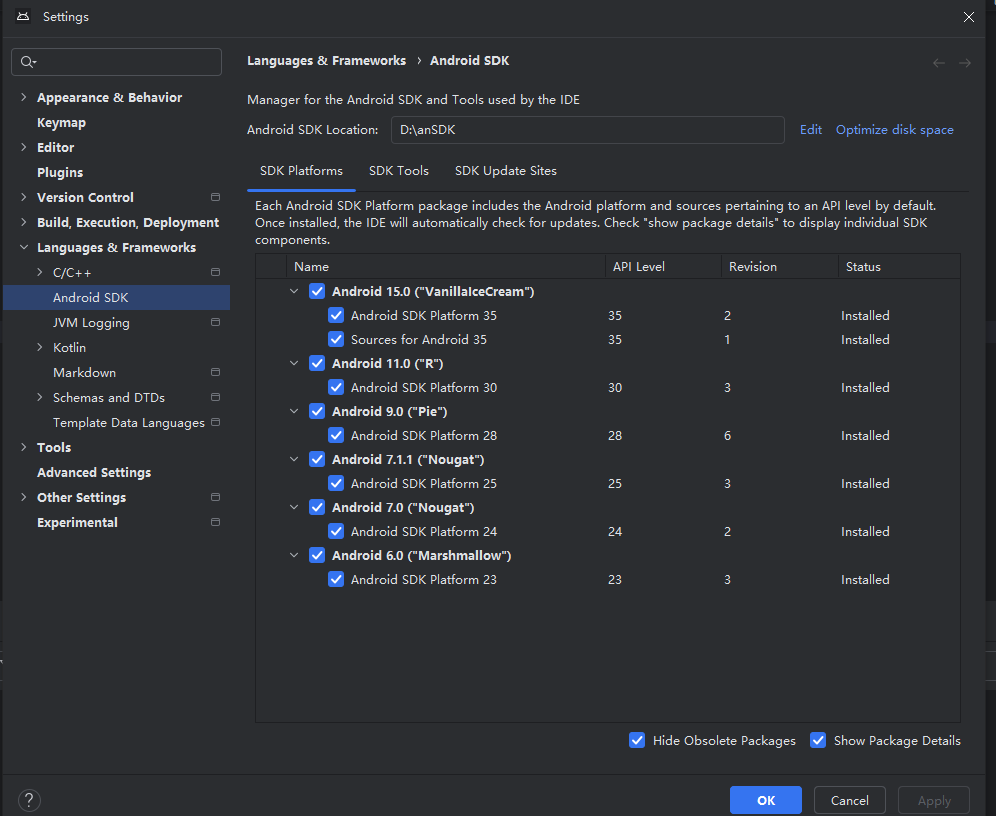
Task: Click project-level icon next to JVM Logging
Action: (x=215, y=323)
